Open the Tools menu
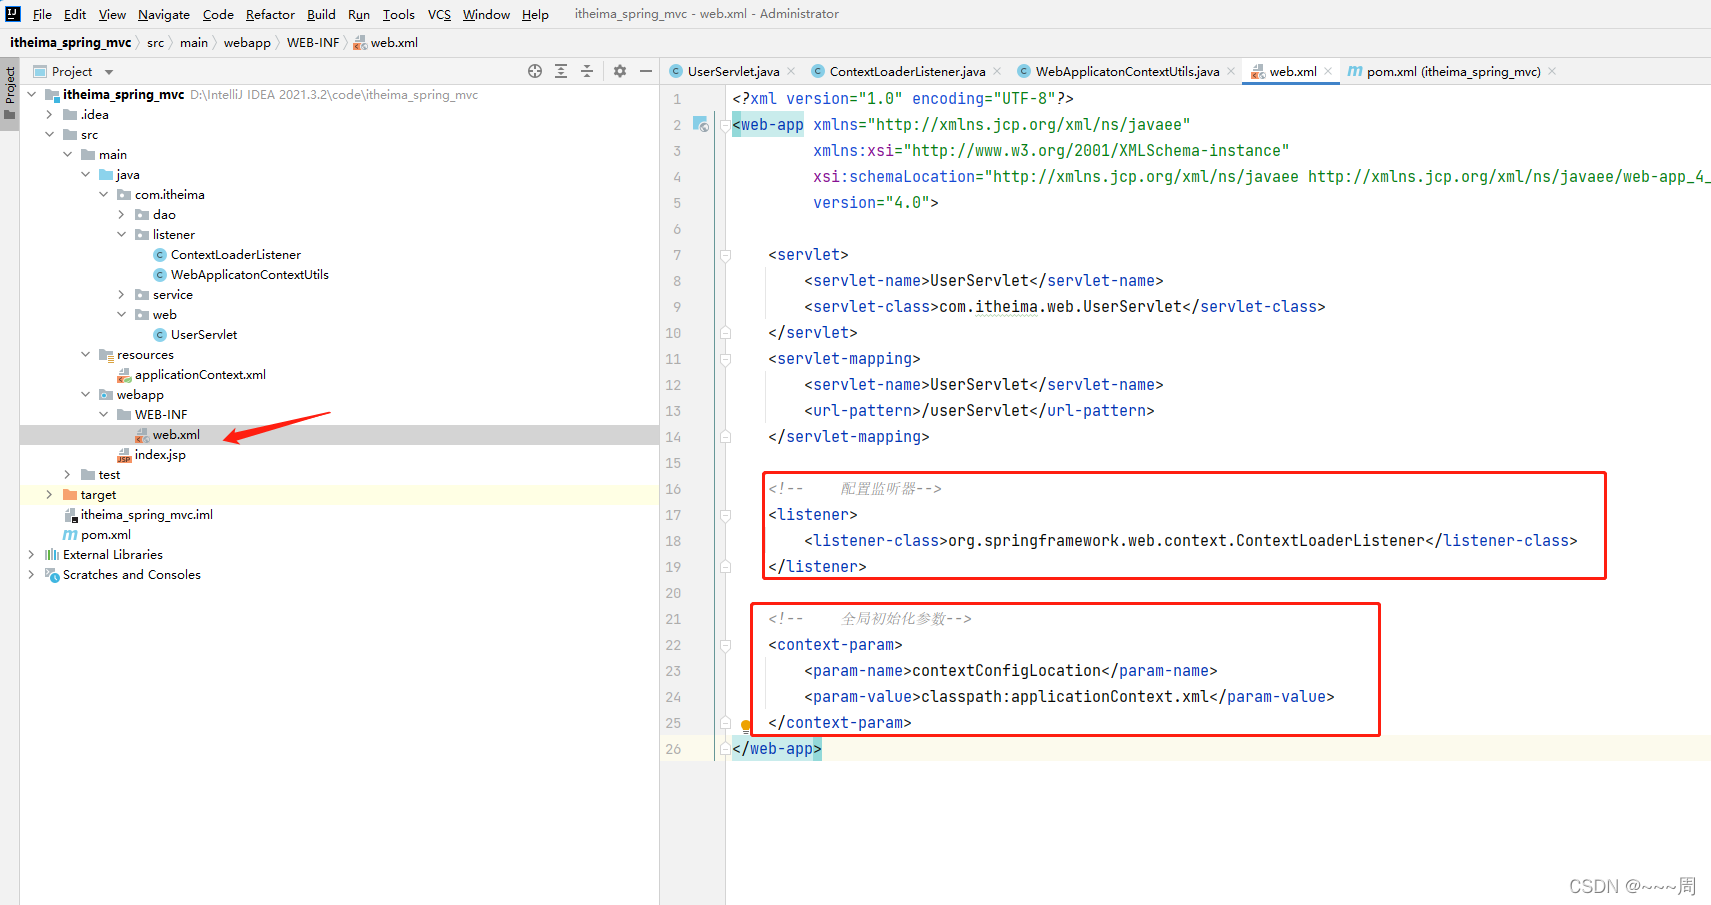This screenshot has height=905, width=1711. click(398, 14)
